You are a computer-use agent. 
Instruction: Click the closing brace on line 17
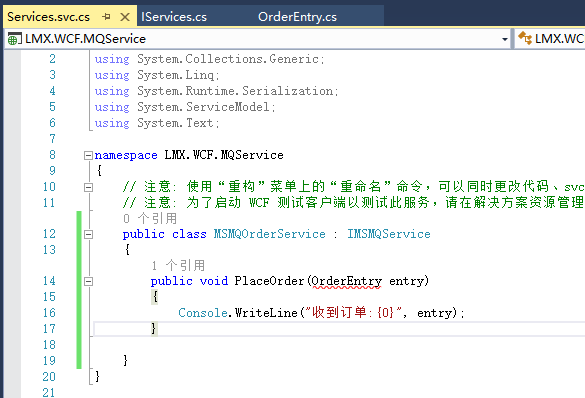[154, 329]
